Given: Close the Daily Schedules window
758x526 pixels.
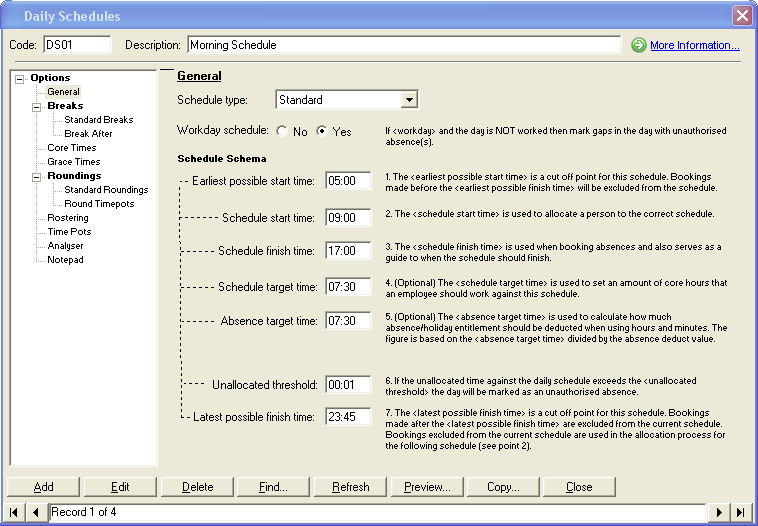Looking at the screenshot, I should point(742,15).
